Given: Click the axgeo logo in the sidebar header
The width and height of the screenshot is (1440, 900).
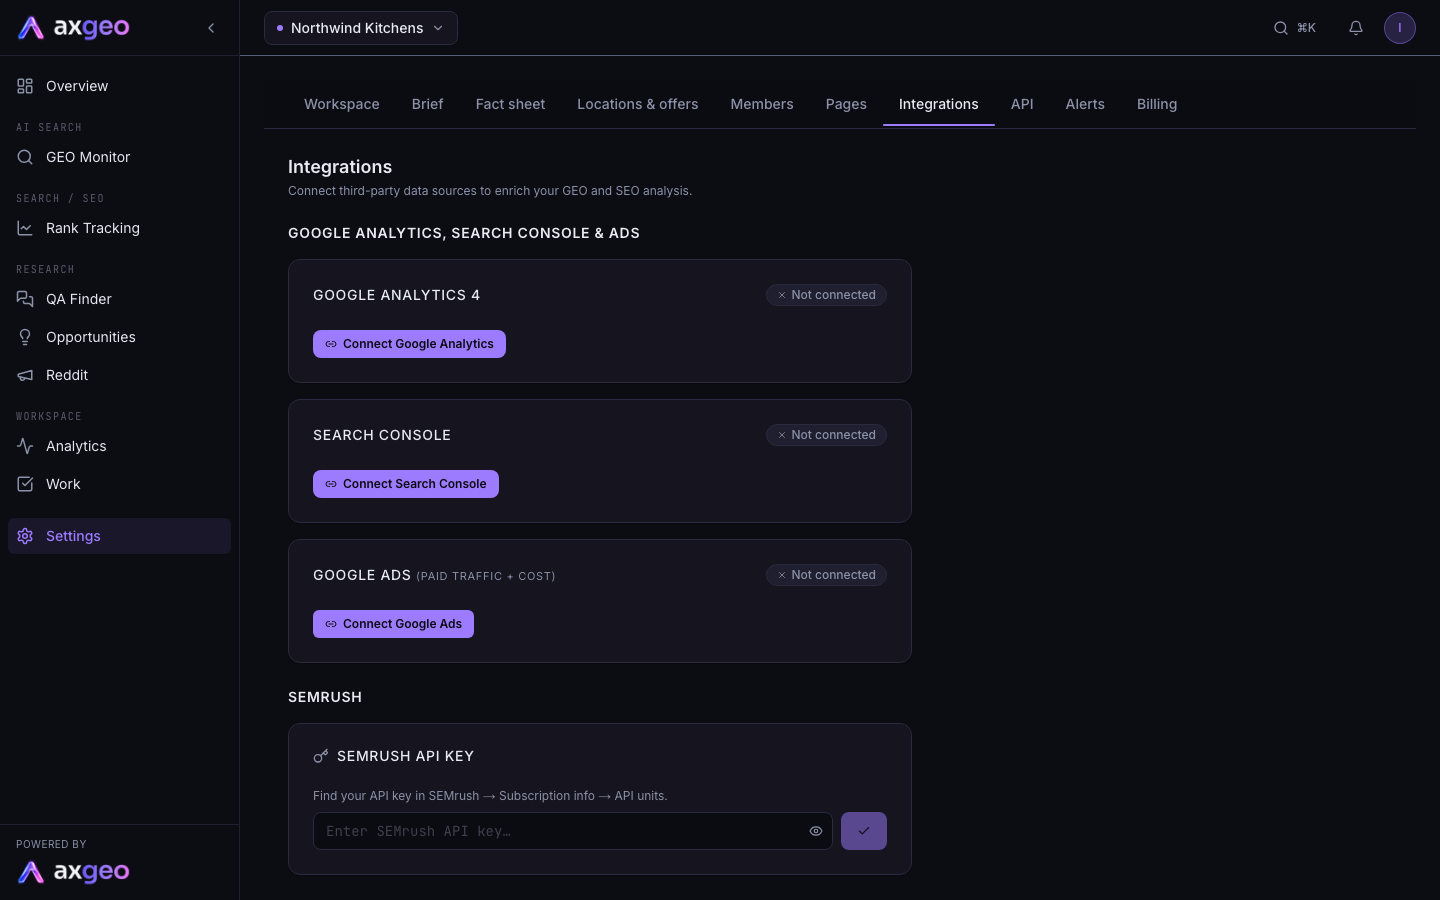Looking at the screenshot, I should (74, 28).
